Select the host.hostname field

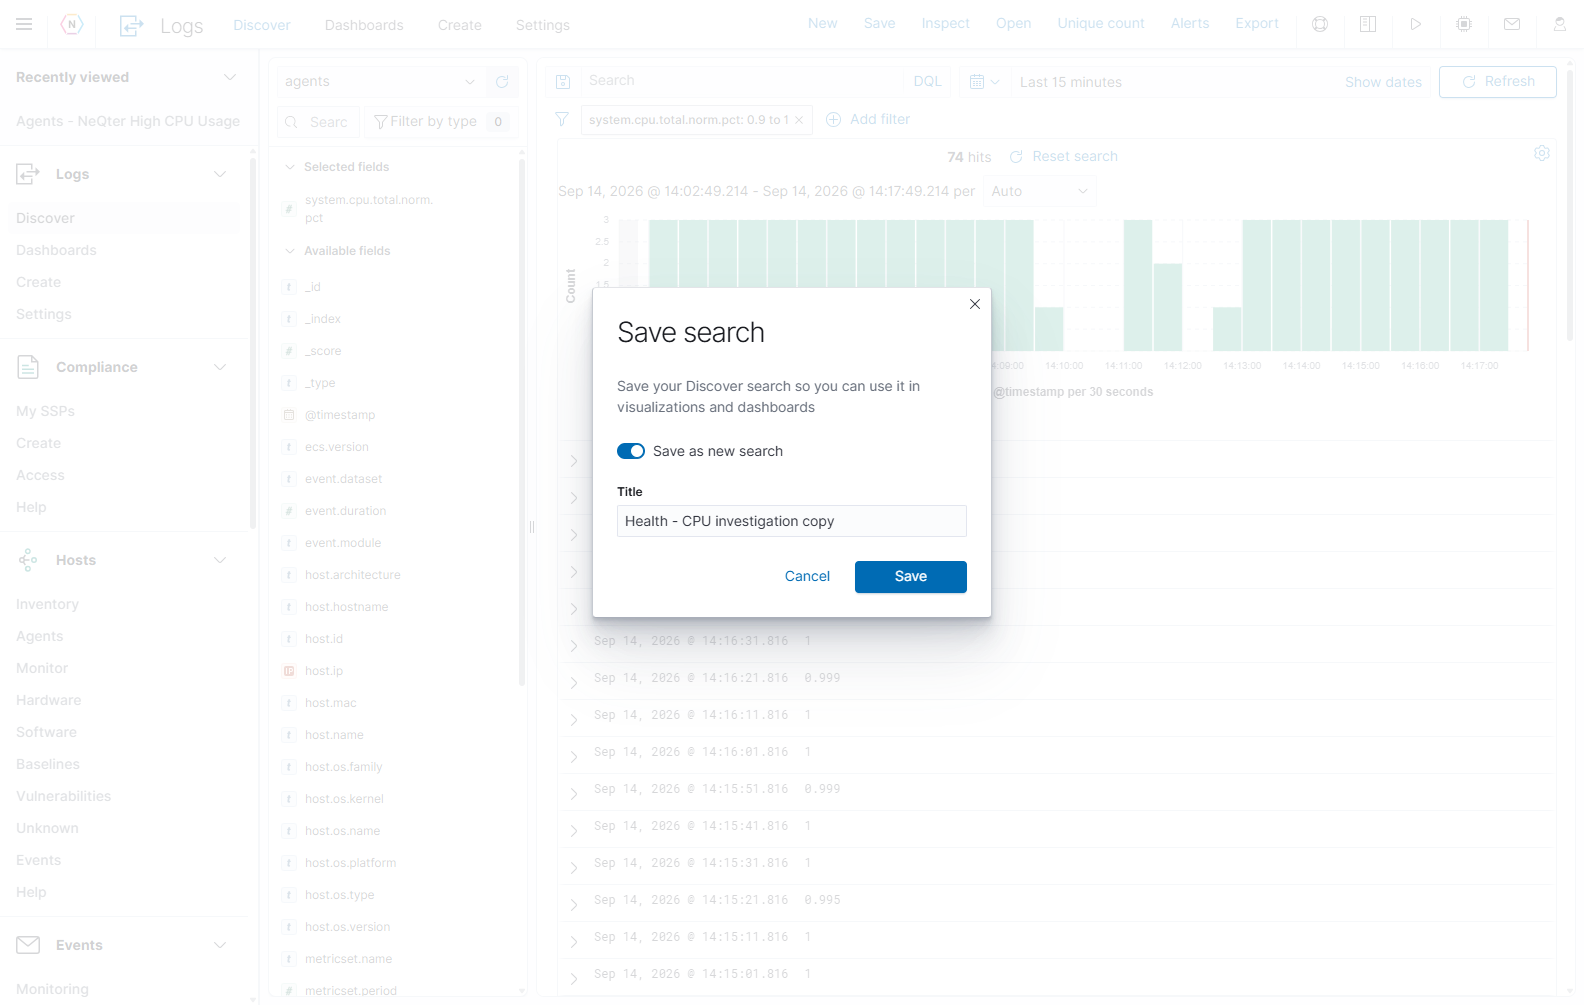pos(346,607)
